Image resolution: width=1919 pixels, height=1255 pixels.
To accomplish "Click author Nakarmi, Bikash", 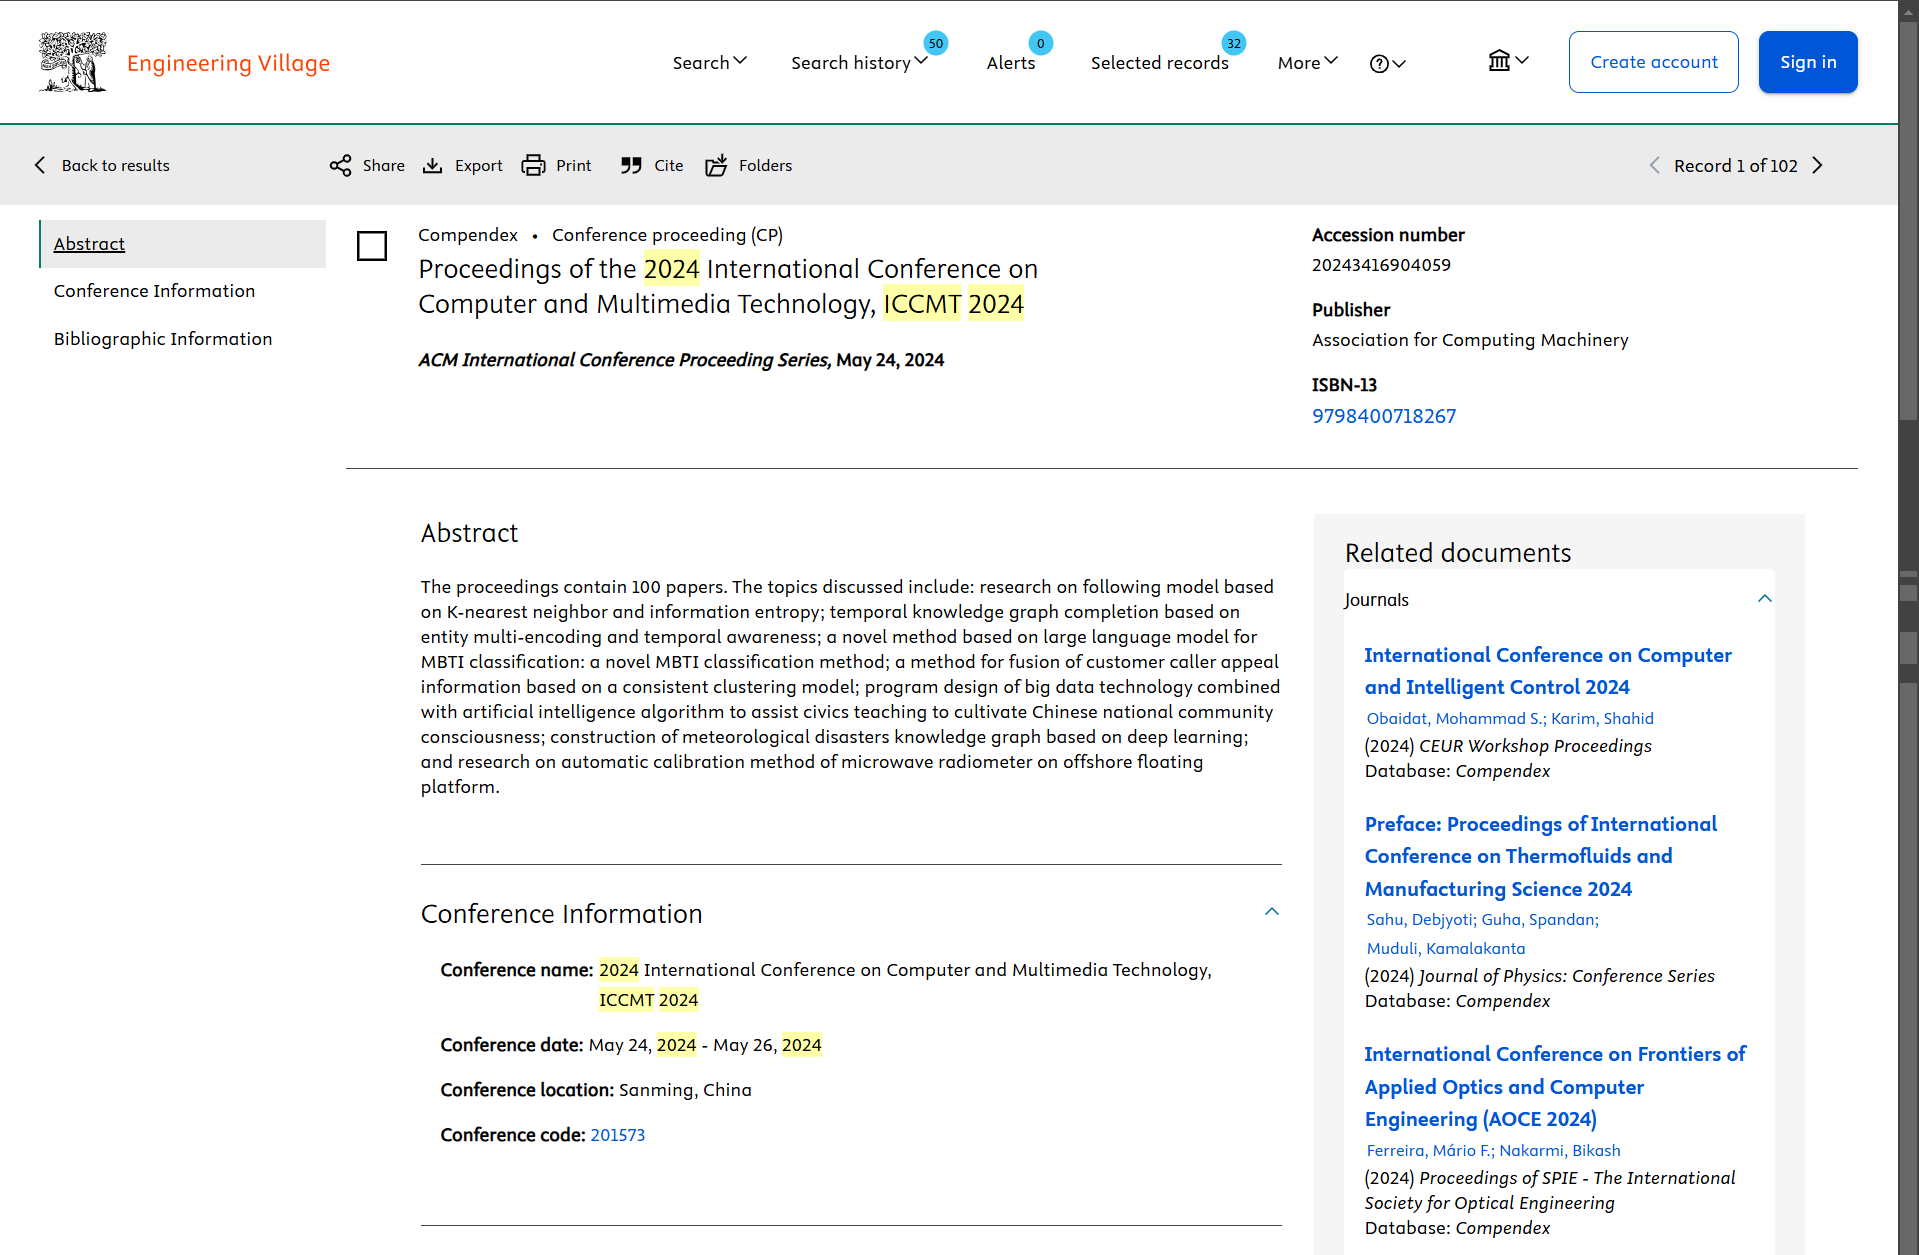I will coord(1560,1151).
